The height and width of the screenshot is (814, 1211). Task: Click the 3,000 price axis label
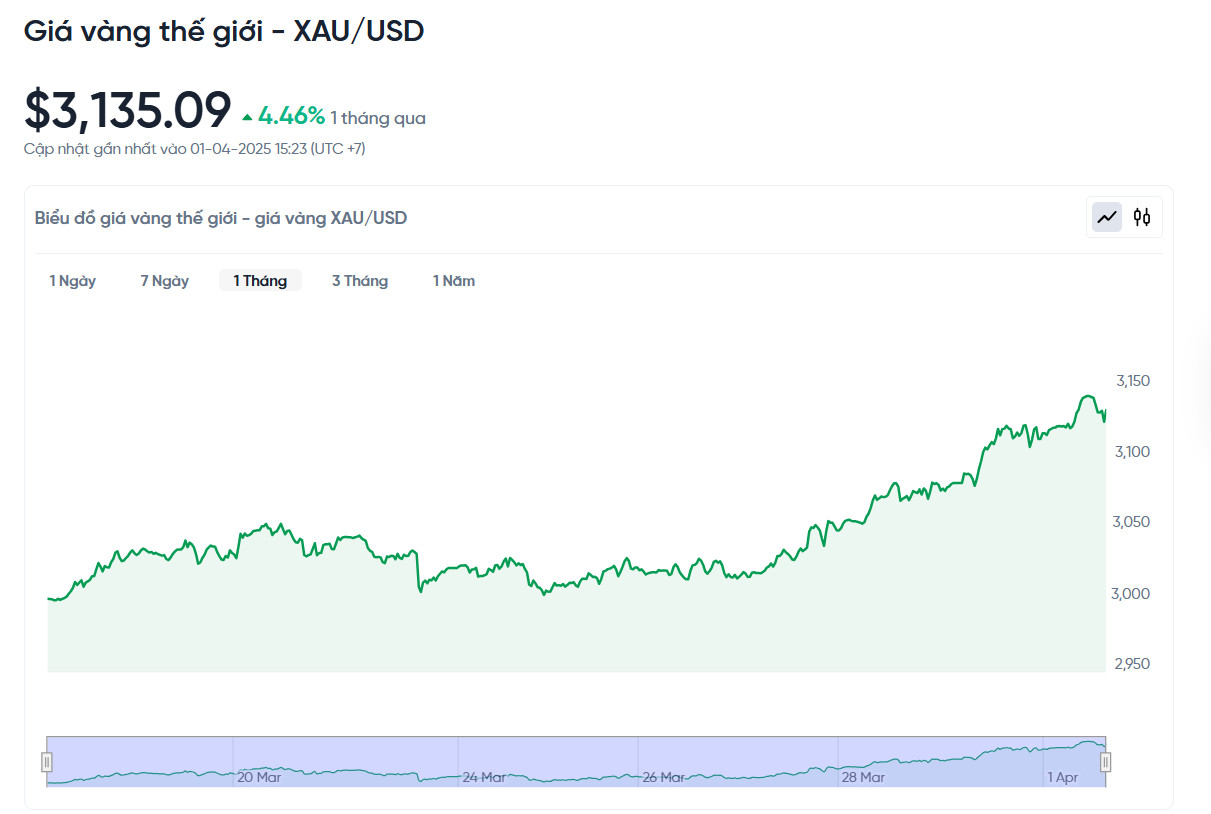1133,594
